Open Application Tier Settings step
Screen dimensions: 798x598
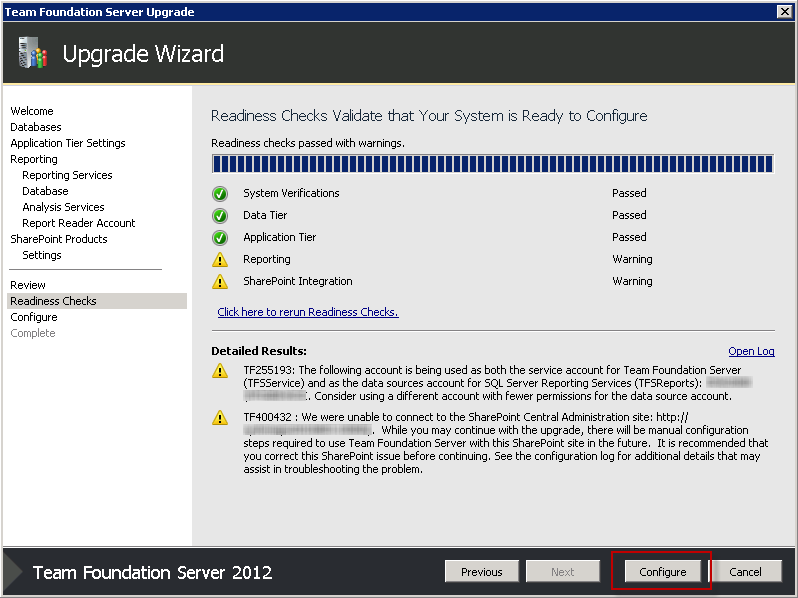point(68,143)
